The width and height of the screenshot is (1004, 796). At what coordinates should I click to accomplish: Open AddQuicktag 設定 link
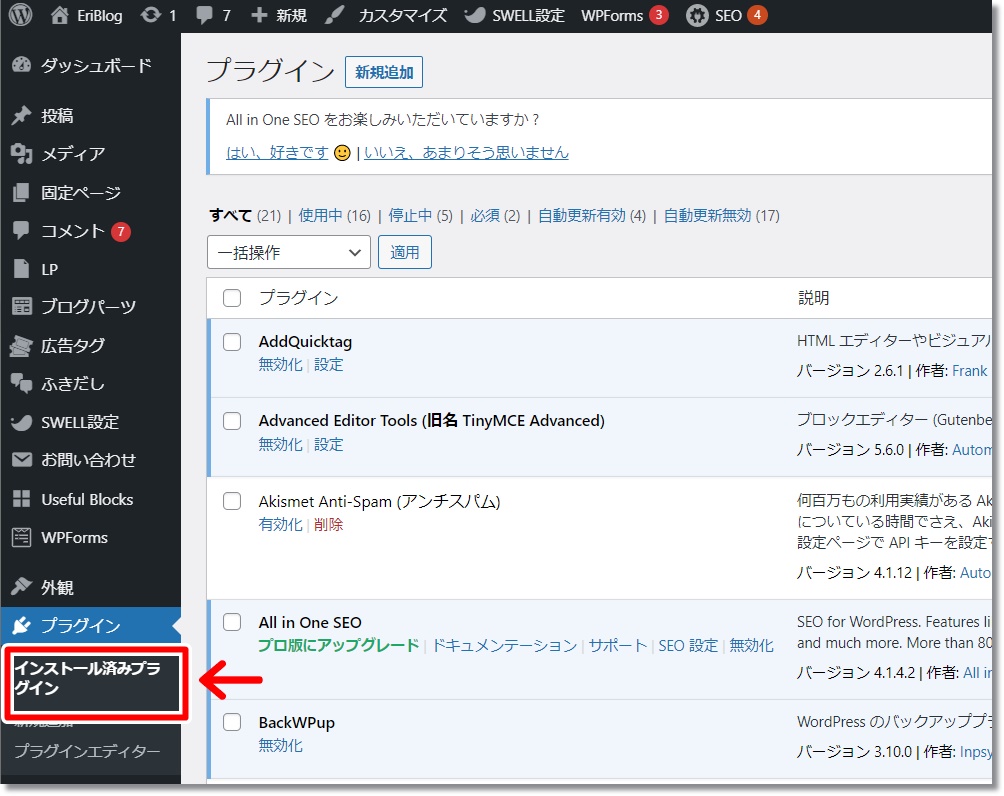pos(328,365)
